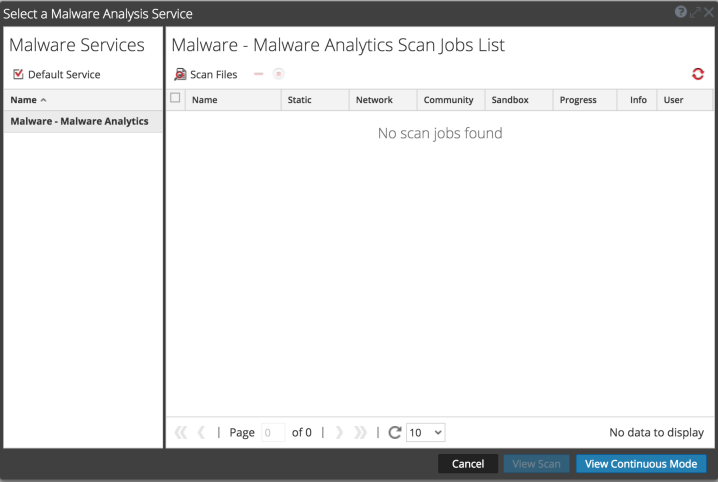Refresh the scan jobs list with red icon

point(697,74)
